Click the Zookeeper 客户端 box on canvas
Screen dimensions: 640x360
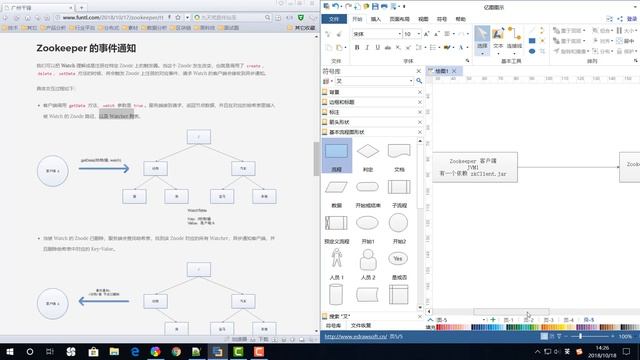pos(475,167)
